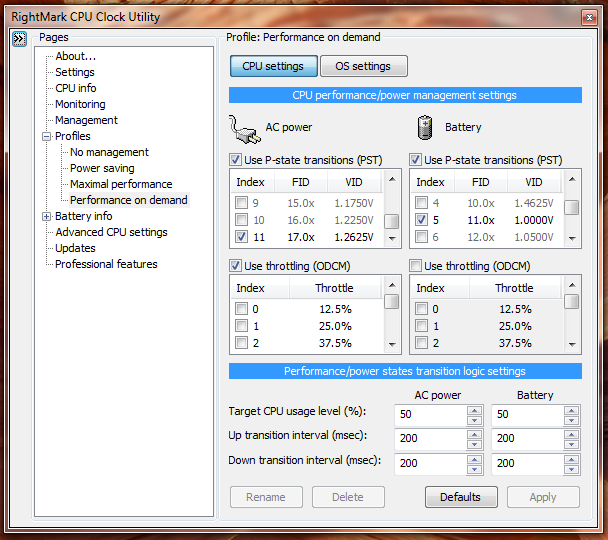Click the Defaults button
Image resolution: width=608 pixels, height=540 pixels.
tap(461, 497)
